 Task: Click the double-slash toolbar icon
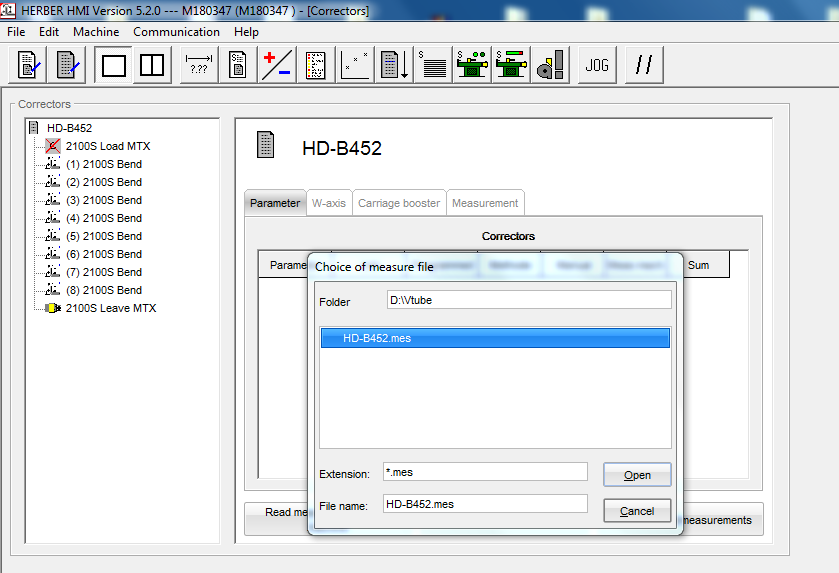[x=645, y=65]
